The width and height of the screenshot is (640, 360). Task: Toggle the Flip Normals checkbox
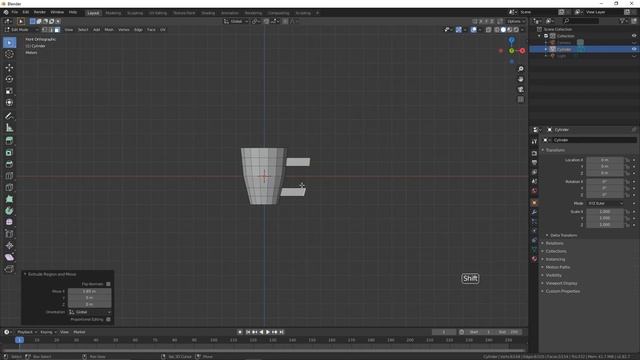[108, 284]
